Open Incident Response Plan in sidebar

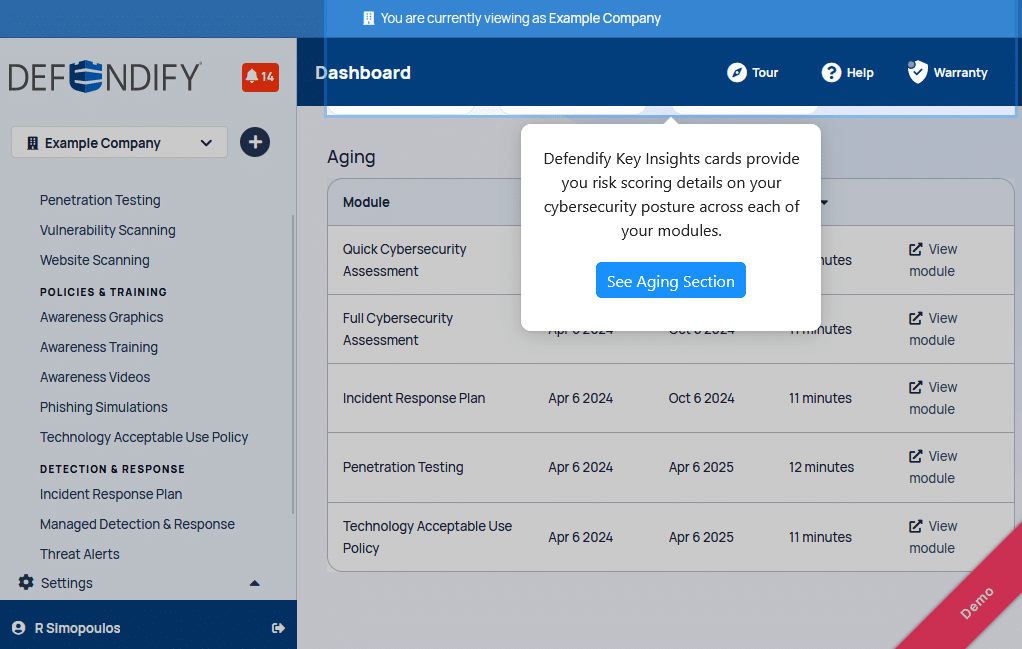point(111,495)
